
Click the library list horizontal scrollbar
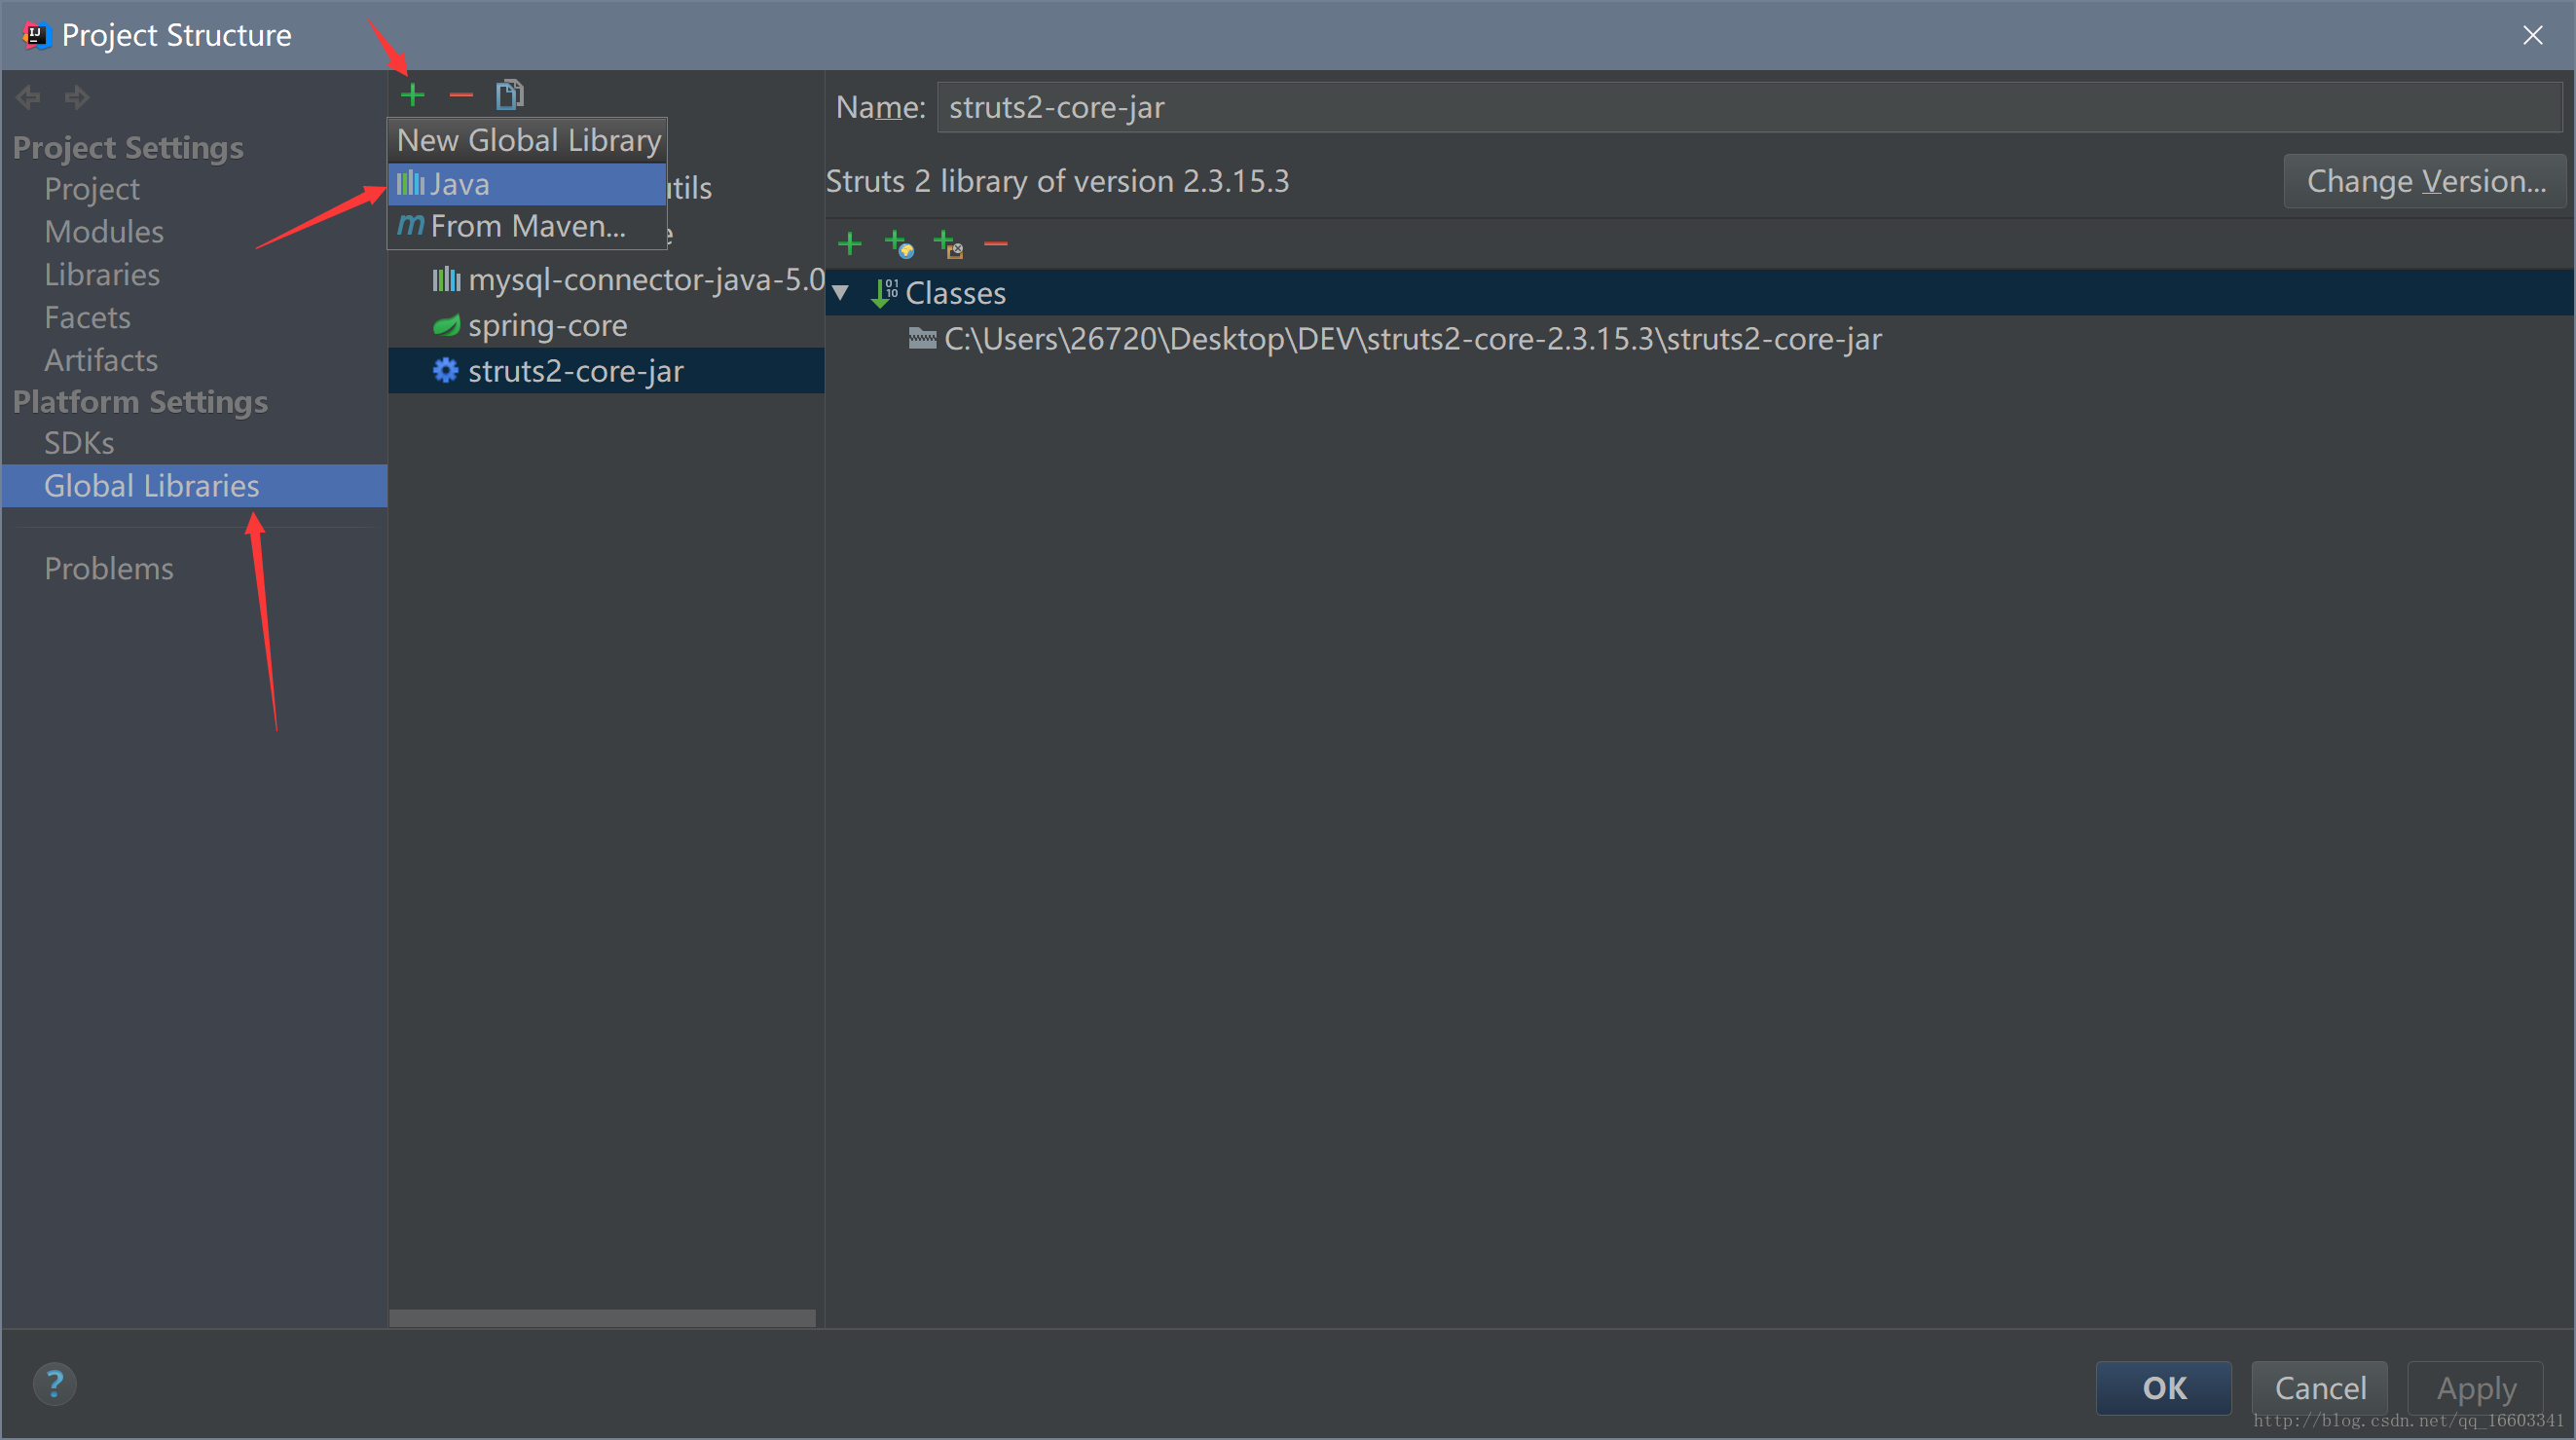pyautogui.click(x=602, y=1318)
